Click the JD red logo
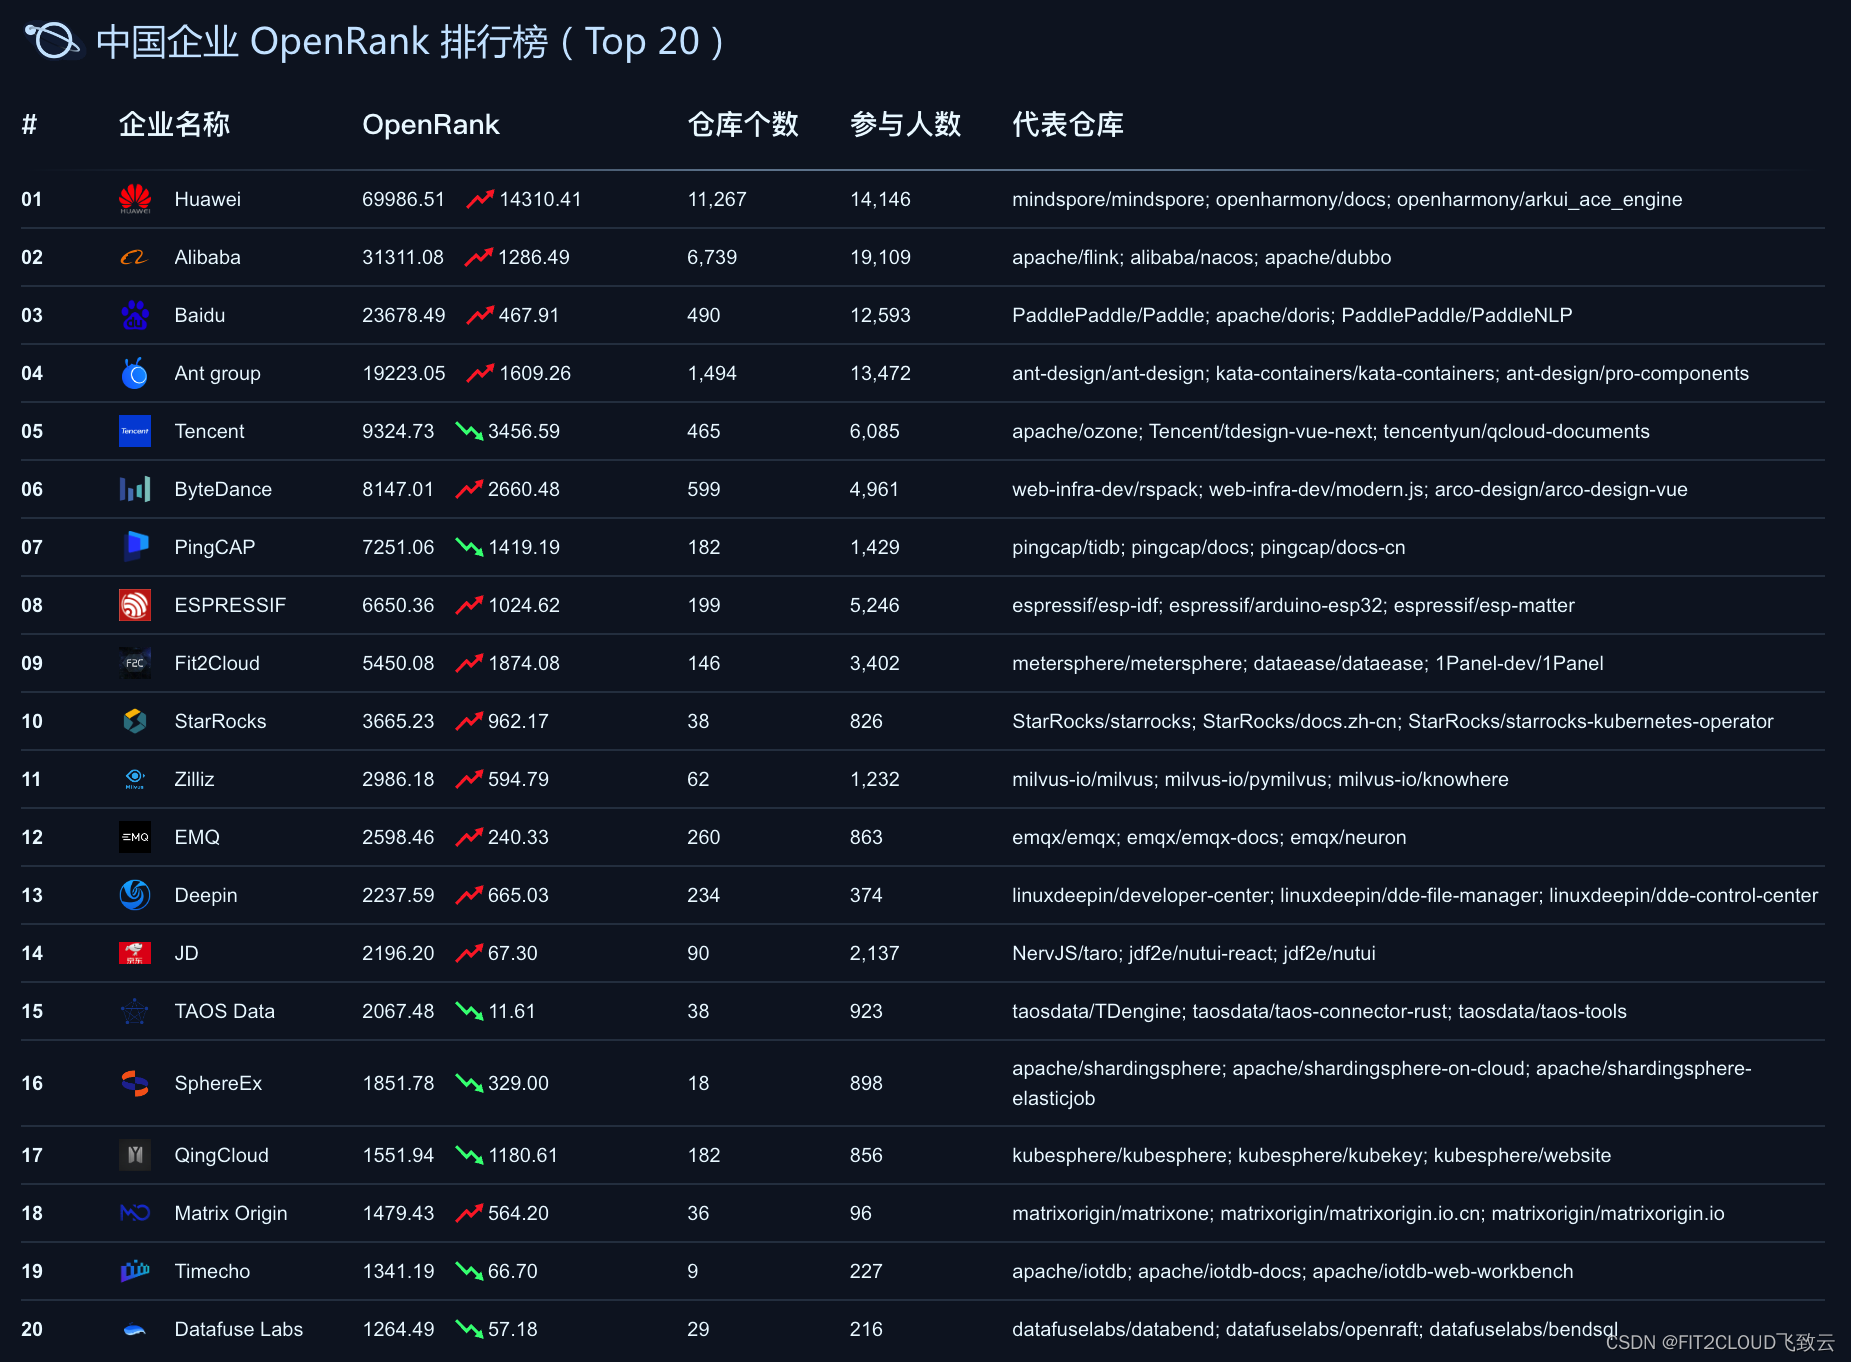This screenshot has height=1362, width=1851. (x=135, y=953)
